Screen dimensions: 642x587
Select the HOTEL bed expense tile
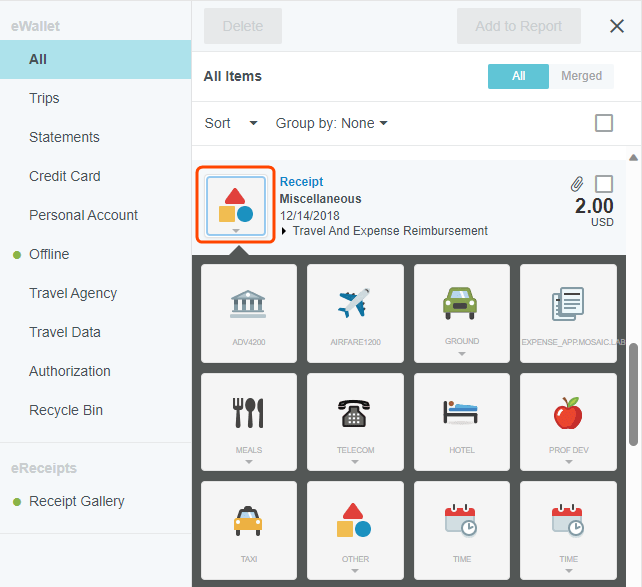point(461,420)
